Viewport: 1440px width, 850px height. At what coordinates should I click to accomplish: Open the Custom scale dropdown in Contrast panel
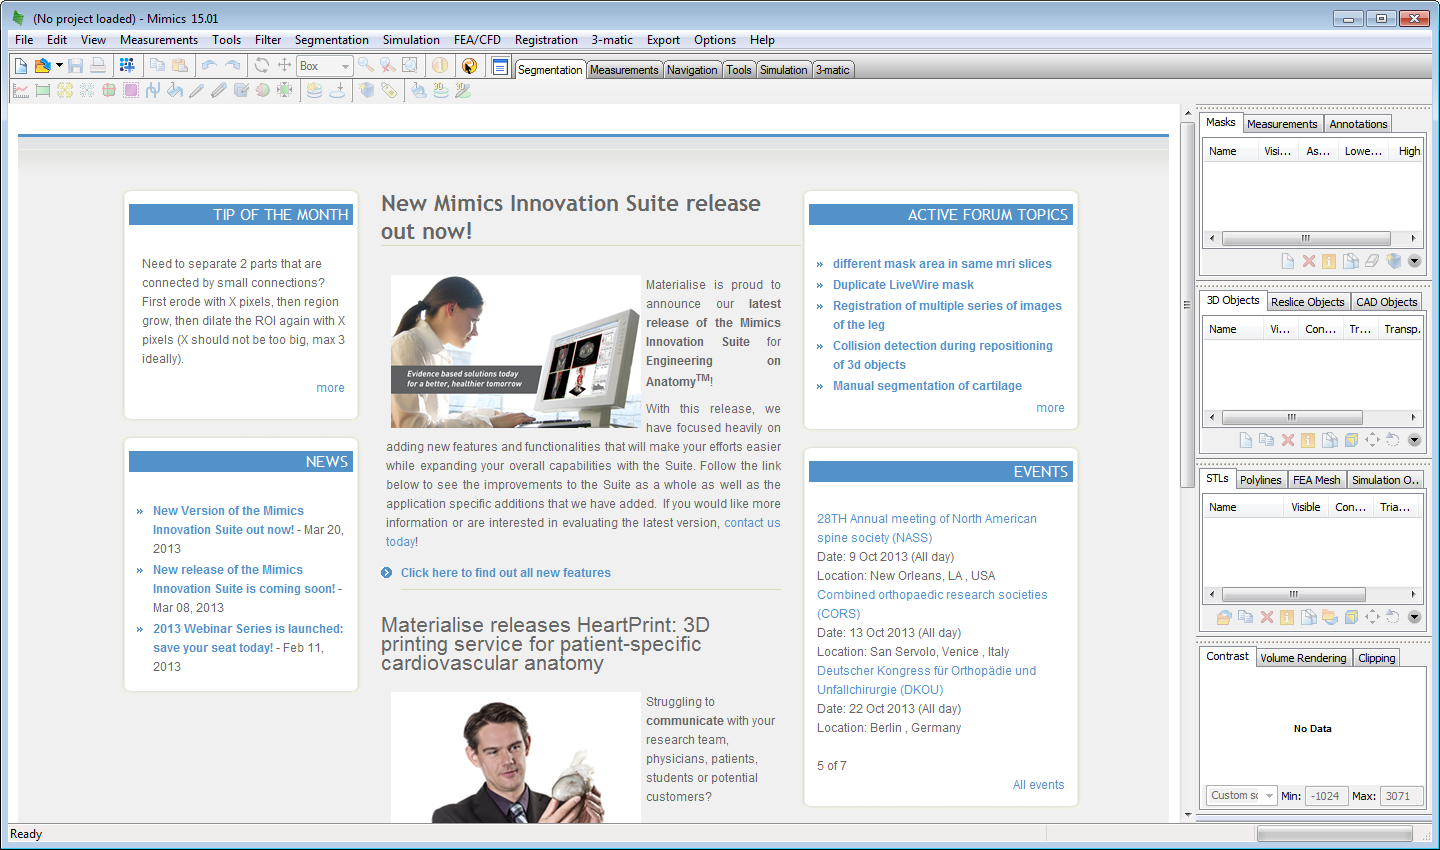tap(1241, 796)
